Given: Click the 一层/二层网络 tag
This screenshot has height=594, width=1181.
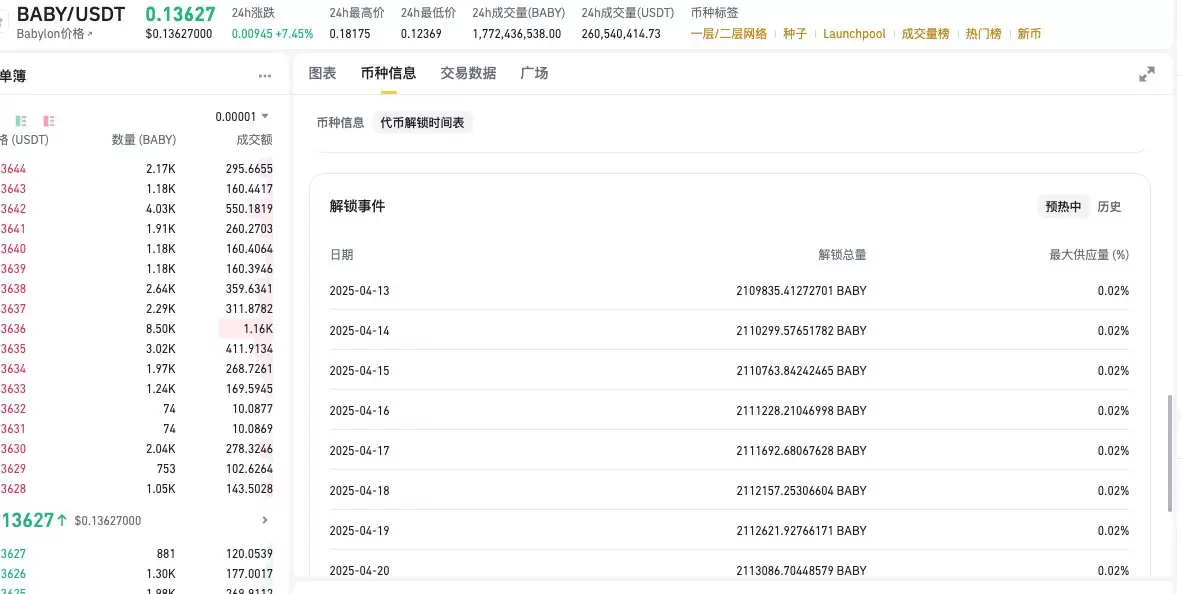Looking at the screenshot, I should tap(728, 34).
